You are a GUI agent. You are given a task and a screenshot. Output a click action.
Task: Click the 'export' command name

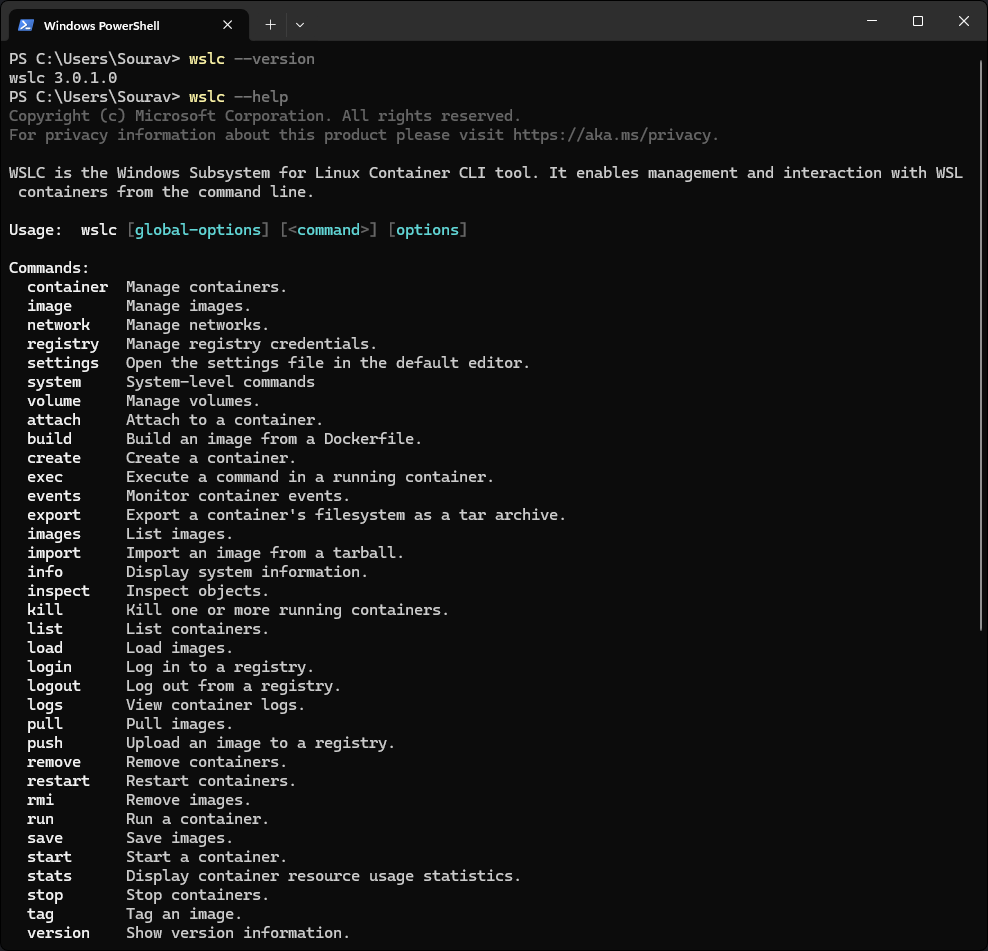tap(54, 516)
